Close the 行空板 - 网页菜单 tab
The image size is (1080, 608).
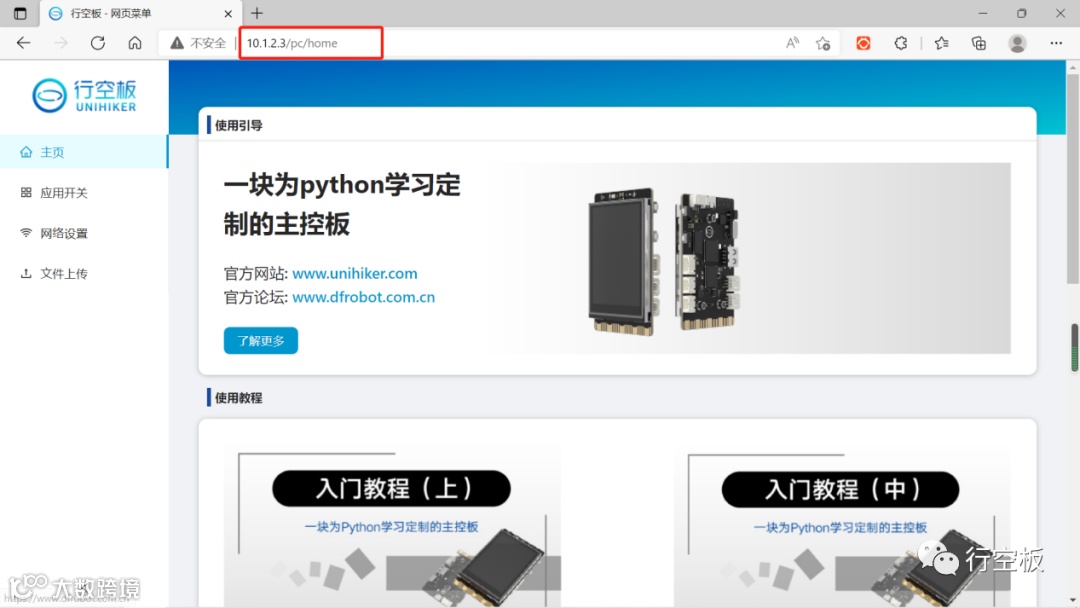(228, 13)
